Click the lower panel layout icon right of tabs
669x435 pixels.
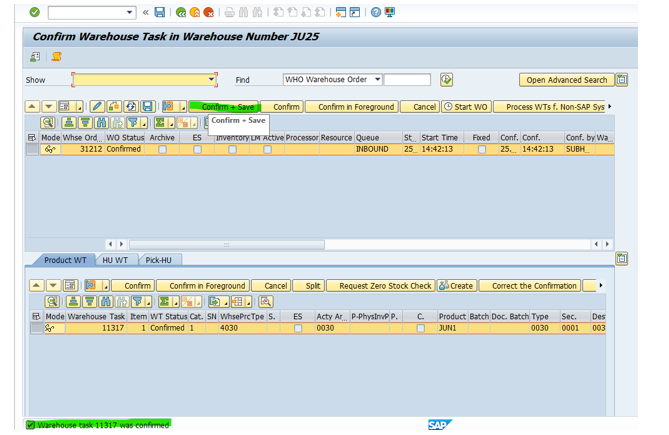[622, 258]
